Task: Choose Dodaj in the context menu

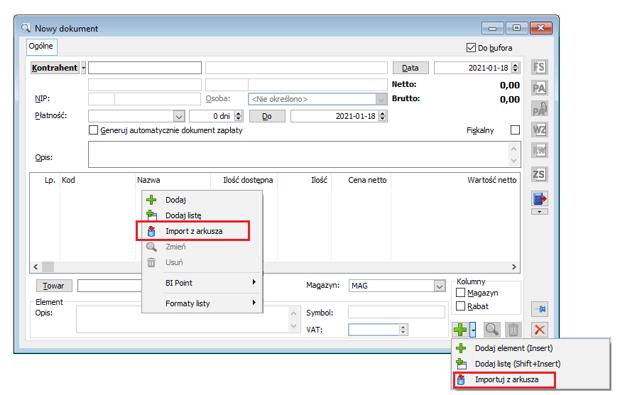Action: [202, 200]
